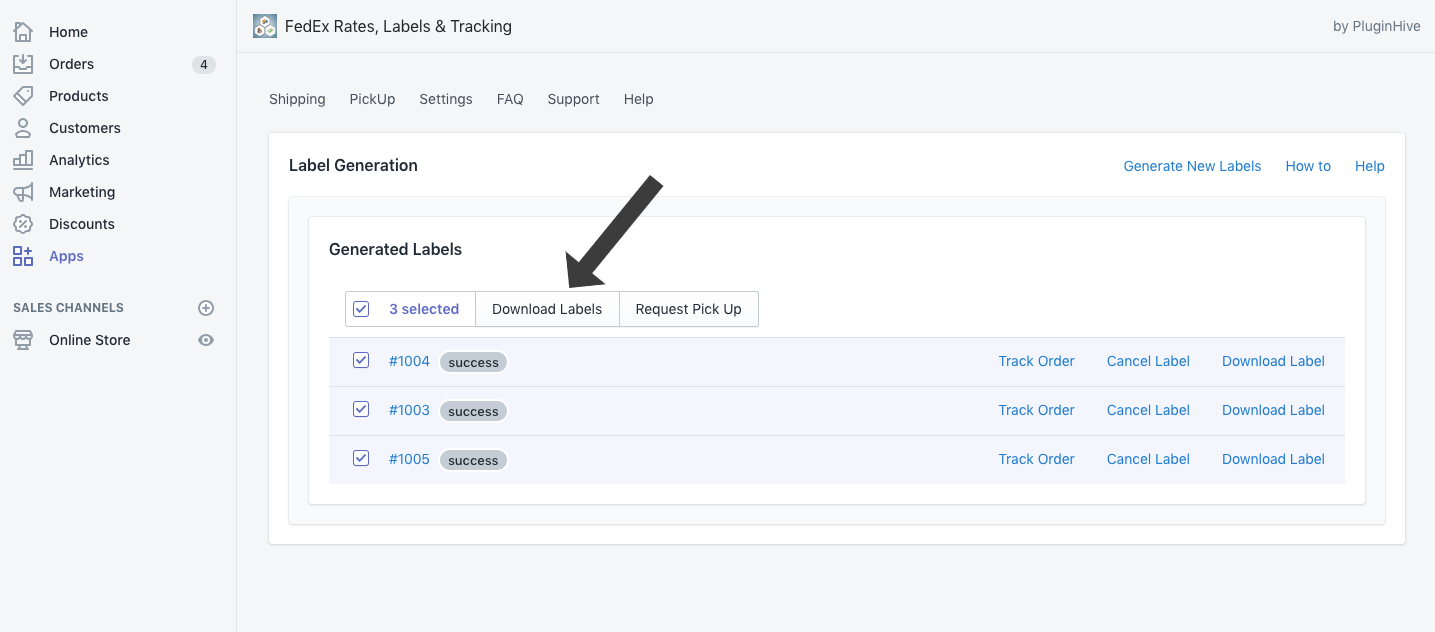The image size is (1435, 632).
Task: Open the FAQ tab
Action: click(510, 99)
